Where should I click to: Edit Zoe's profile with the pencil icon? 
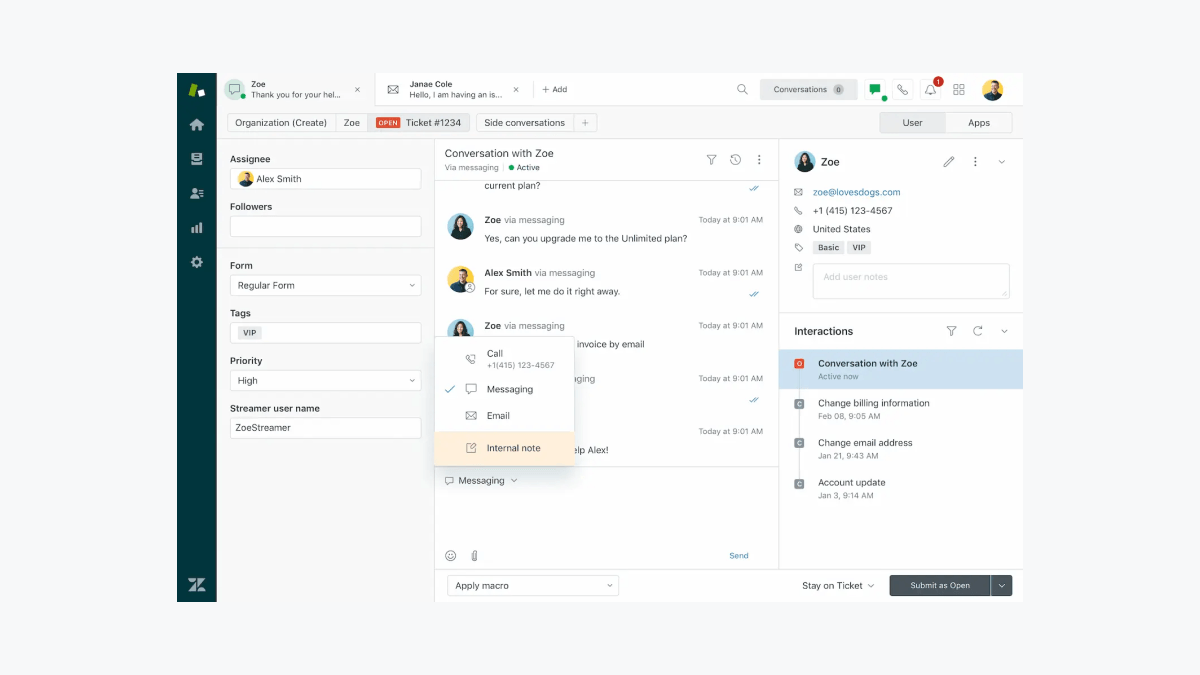[x=948, y=161]
